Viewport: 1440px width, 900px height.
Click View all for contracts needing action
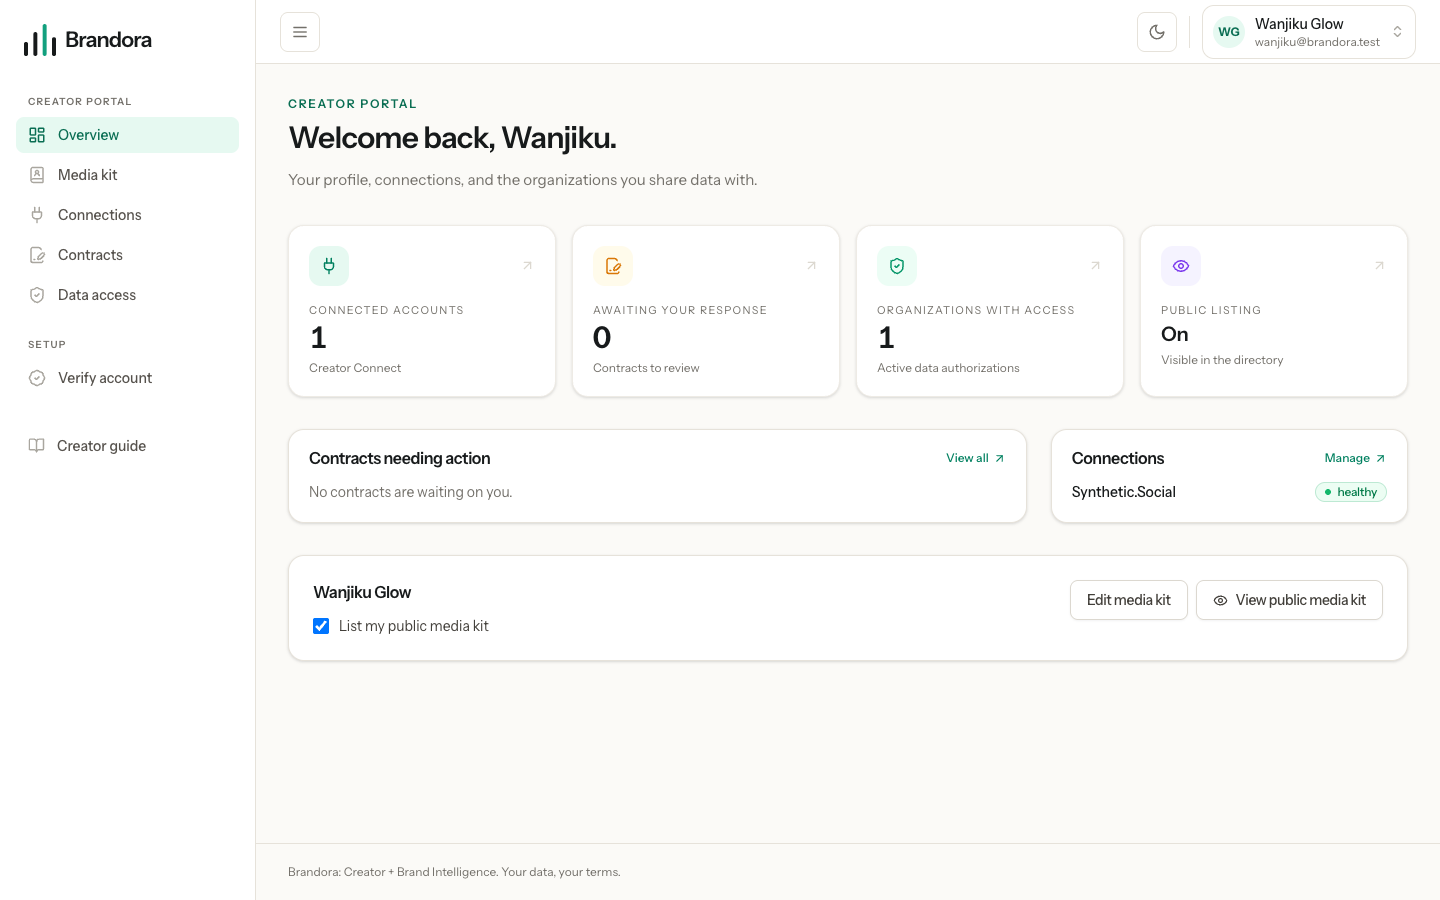coord(975,458)
